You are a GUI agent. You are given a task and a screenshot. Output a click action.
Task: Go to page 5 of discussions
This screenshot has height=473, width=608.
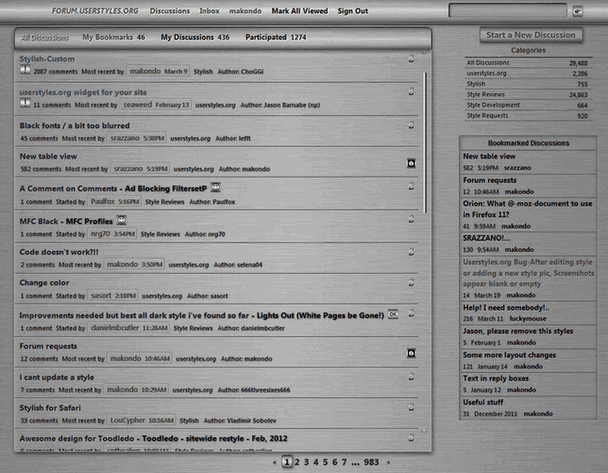(x=325, y=462)
